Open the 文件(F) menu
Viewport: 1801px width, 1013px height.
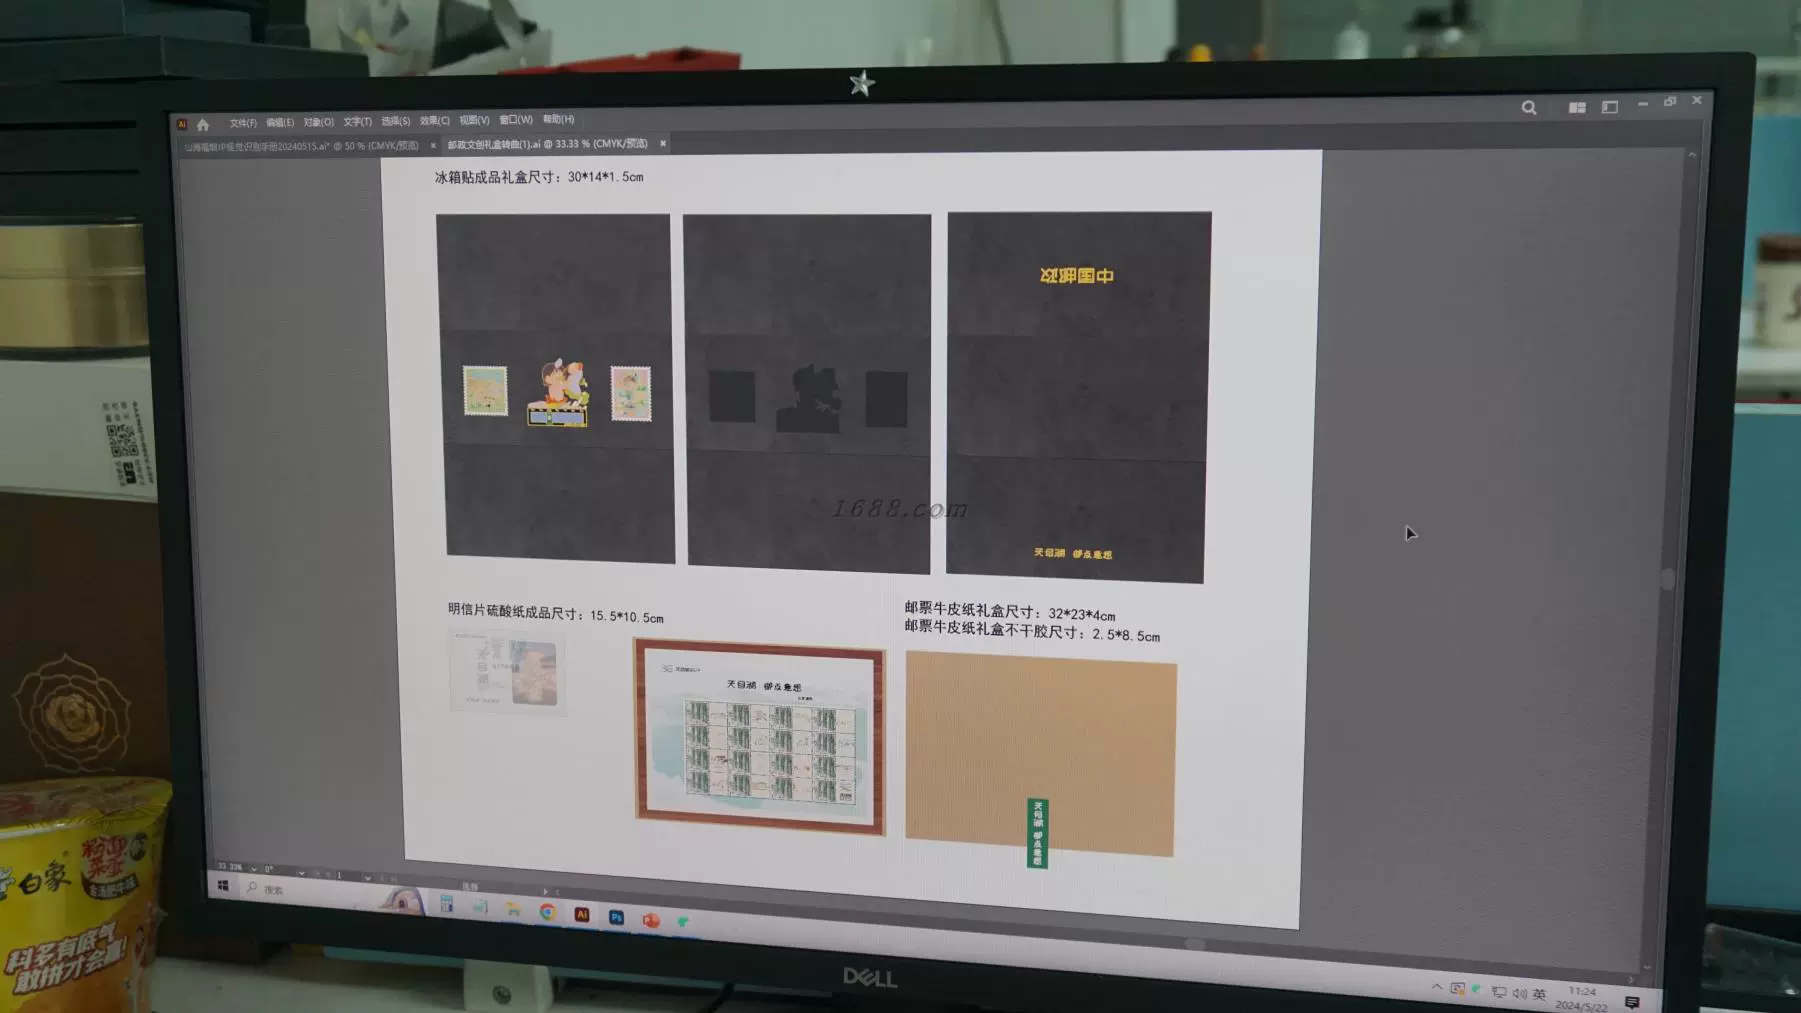[242, 123]
